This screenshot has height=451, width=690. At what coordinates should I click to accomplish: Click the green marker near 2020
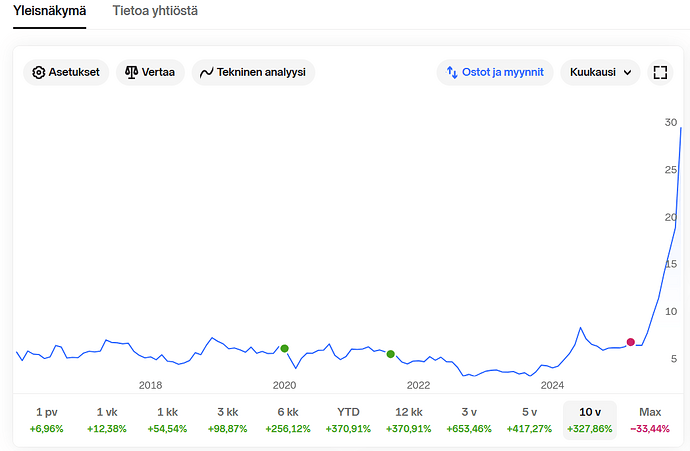point(285,348)
